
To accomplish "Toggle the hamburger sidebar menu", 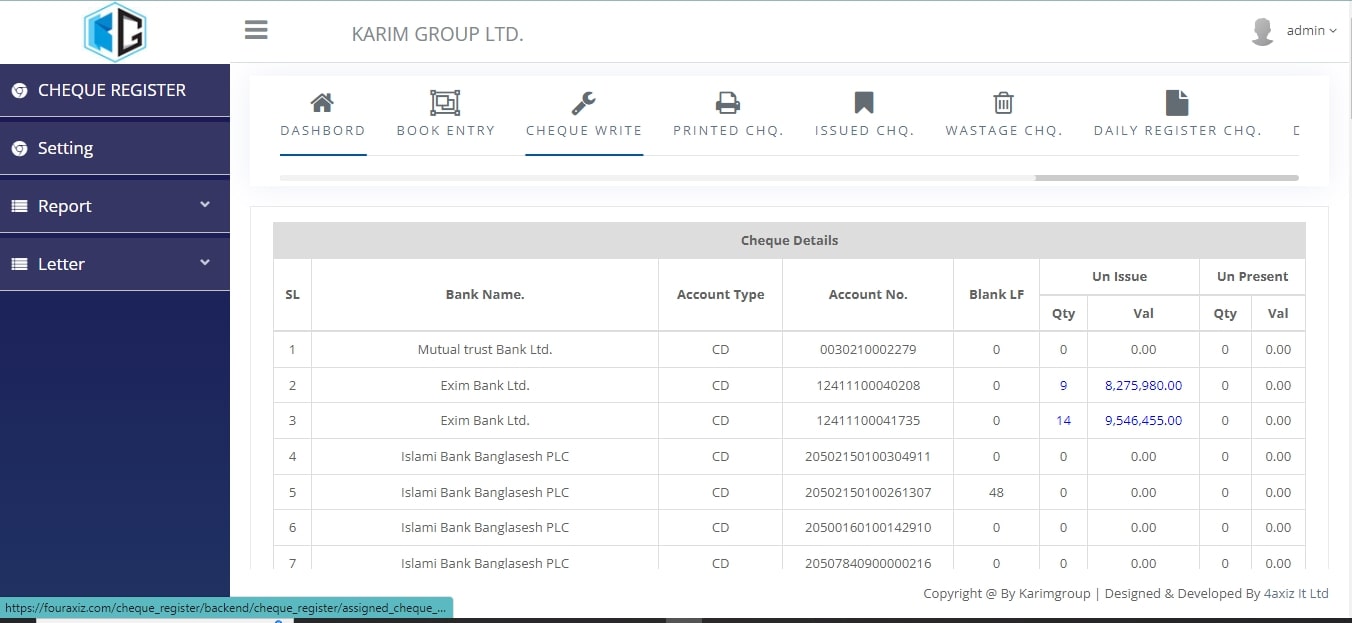I will [x=256, y=30].
